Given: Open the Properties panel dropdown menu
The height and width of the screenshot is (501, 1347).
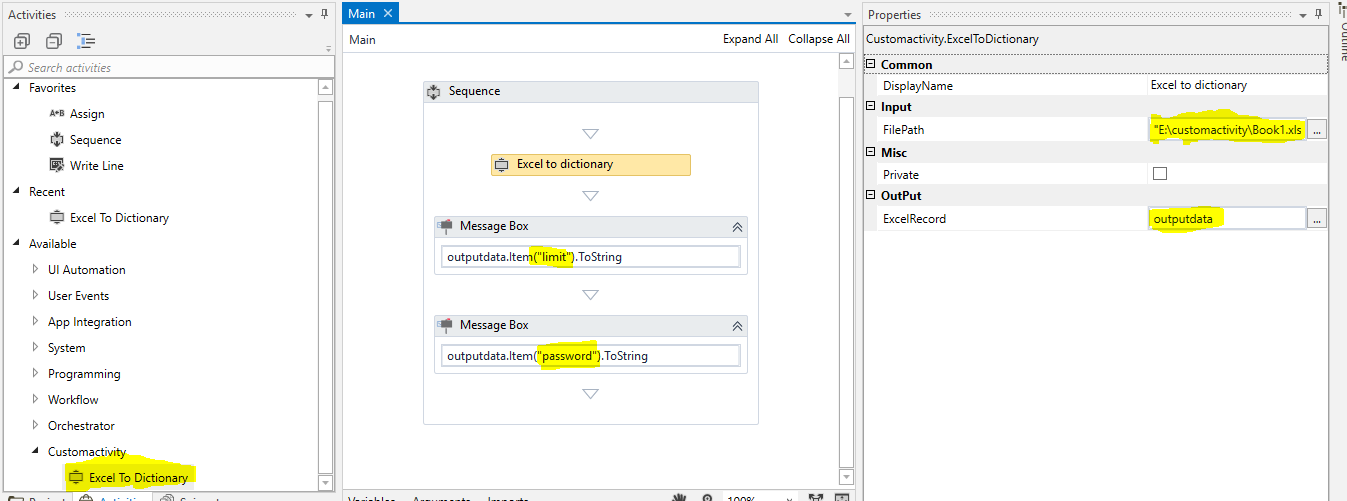Looking at the screenshot, I should point(1303,15).
